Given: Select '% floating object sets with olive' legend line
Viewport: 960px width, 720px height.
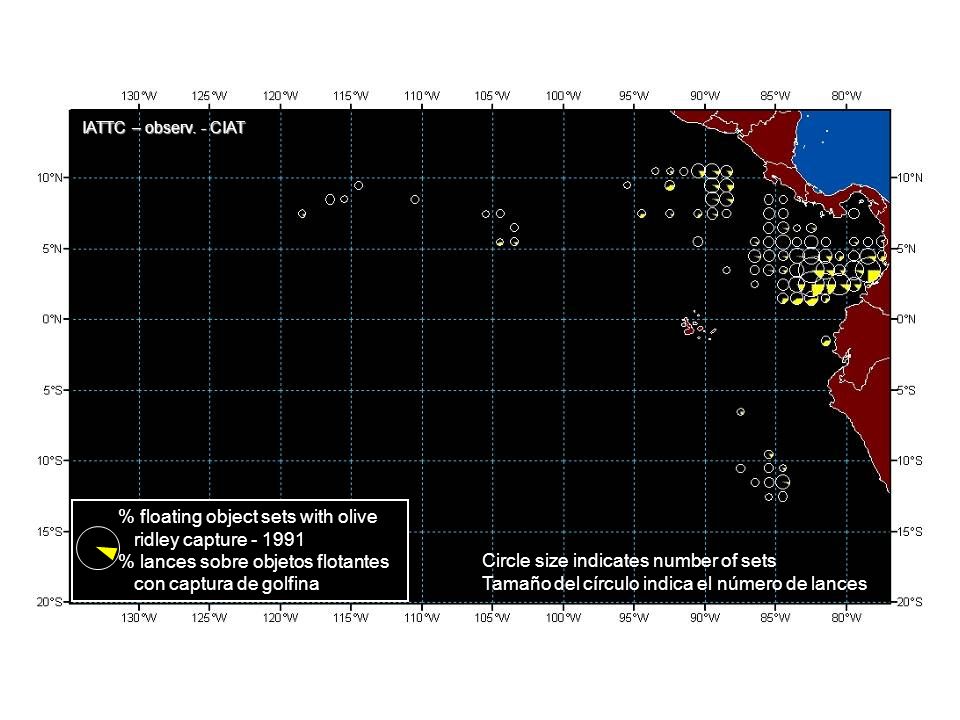Looking at the screenshot, I should point(247,517).
